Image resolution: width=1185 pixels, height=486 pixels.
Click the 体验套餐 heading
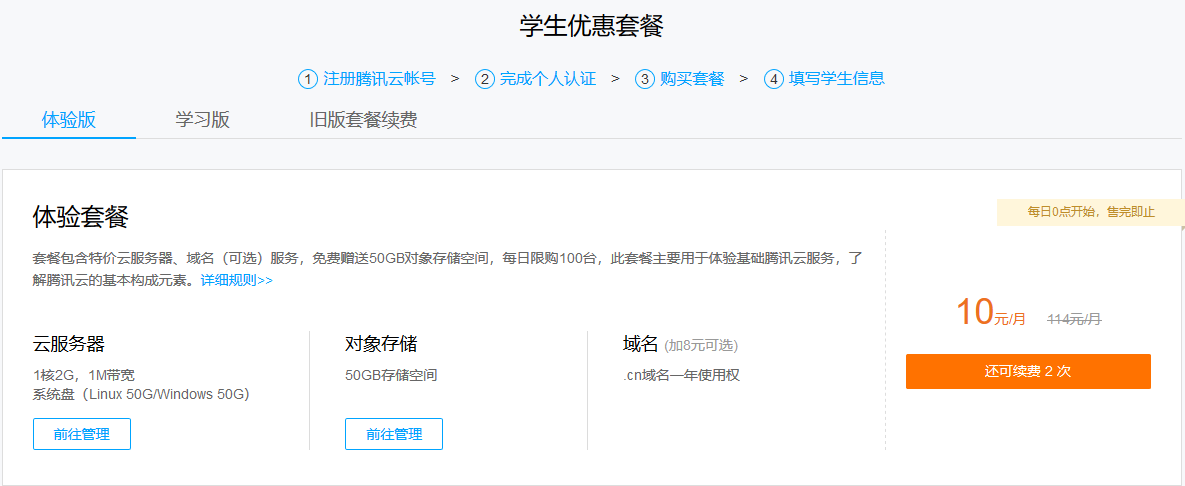[x=81, y=217]
